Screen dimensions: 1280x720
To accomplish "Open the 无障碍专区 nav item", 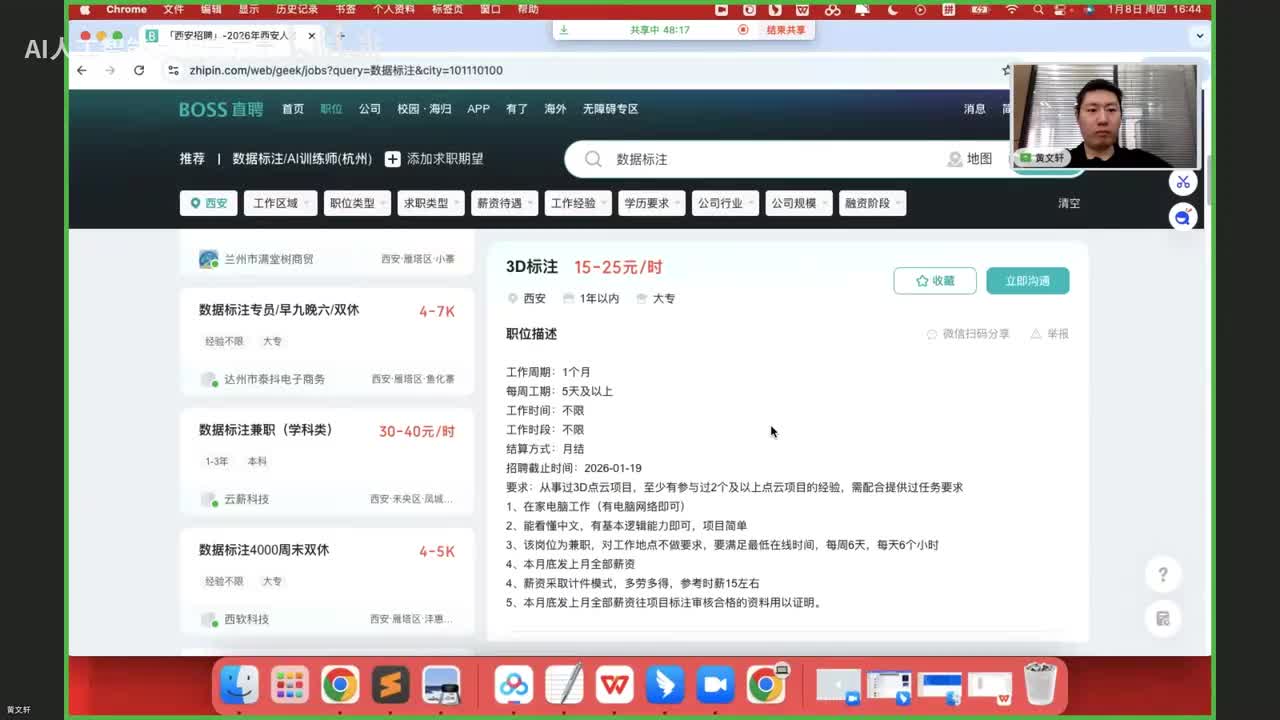I will tap(610, 109).
